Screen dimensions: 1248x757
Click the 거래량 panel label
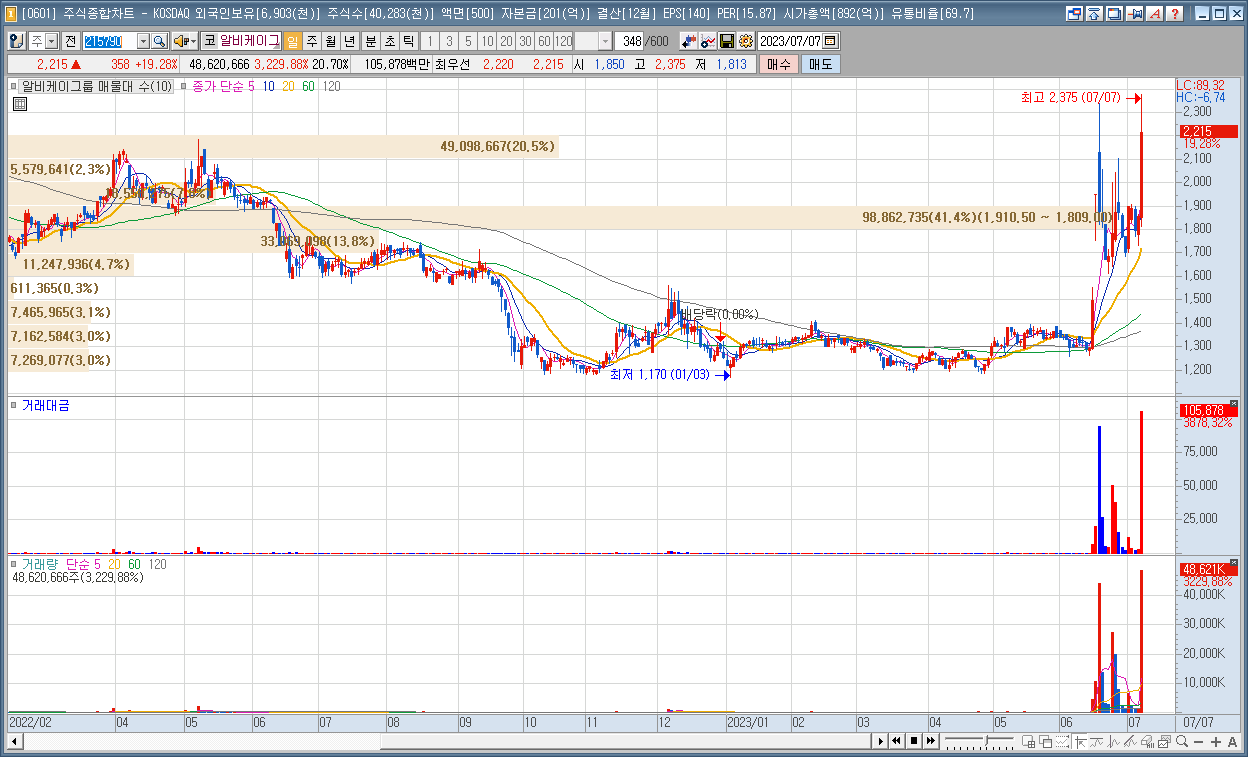[x=39, y=564]
